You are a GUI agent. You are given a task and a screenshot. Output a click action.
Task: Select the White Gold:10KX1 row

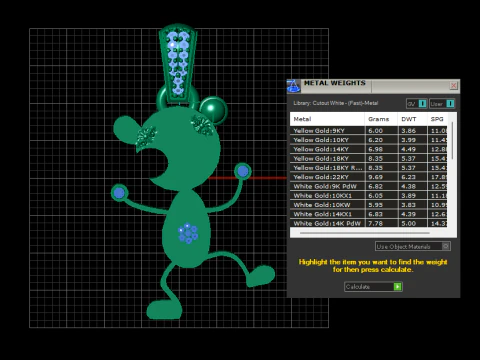tap(368, 196)
